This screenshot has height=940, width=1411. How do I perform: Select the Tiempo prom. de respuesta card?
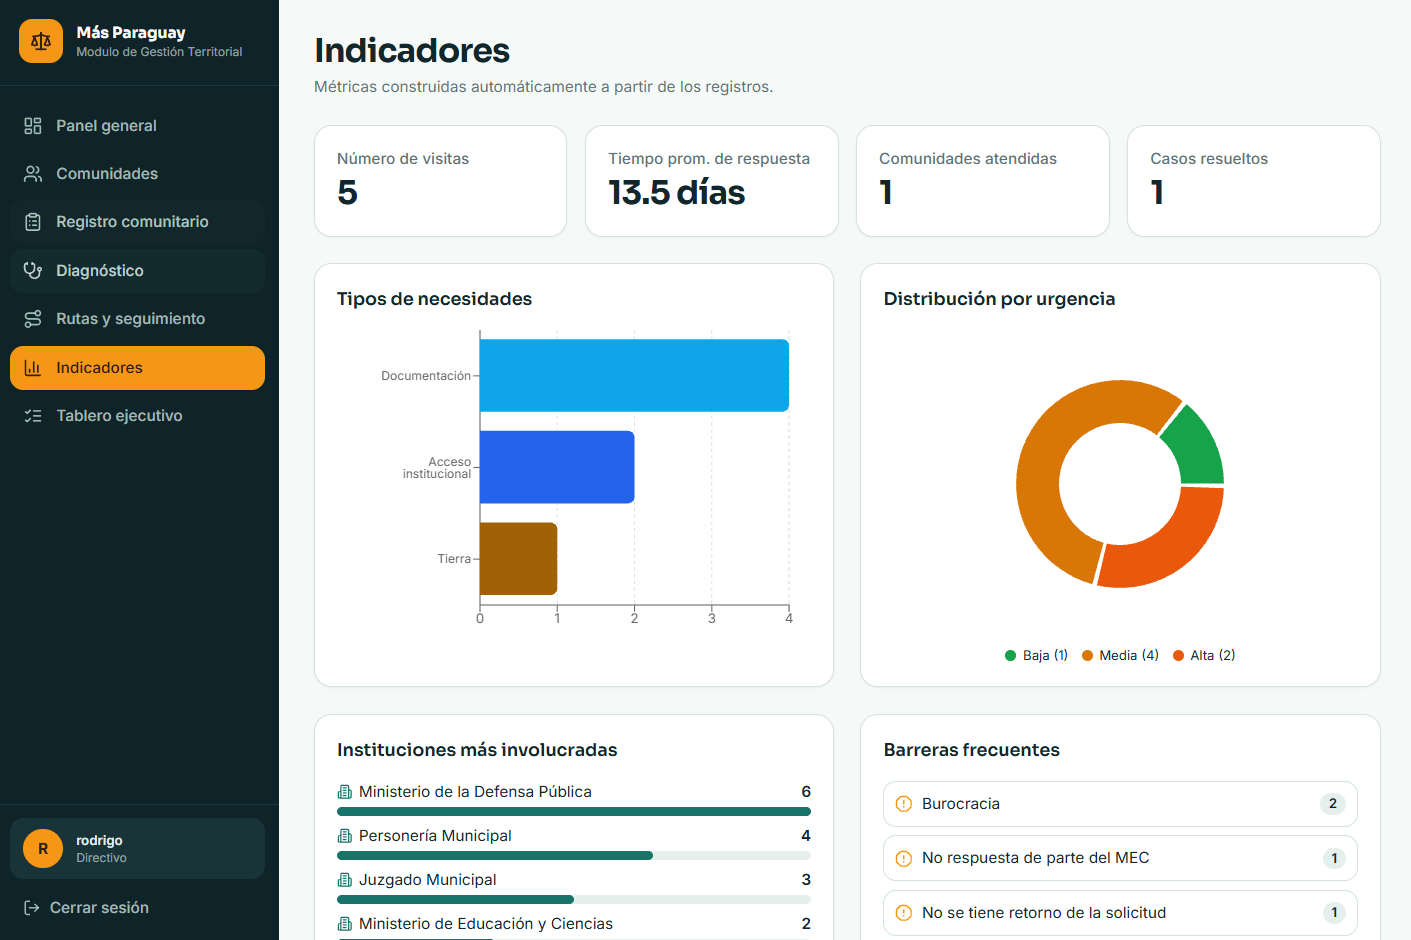711,181
